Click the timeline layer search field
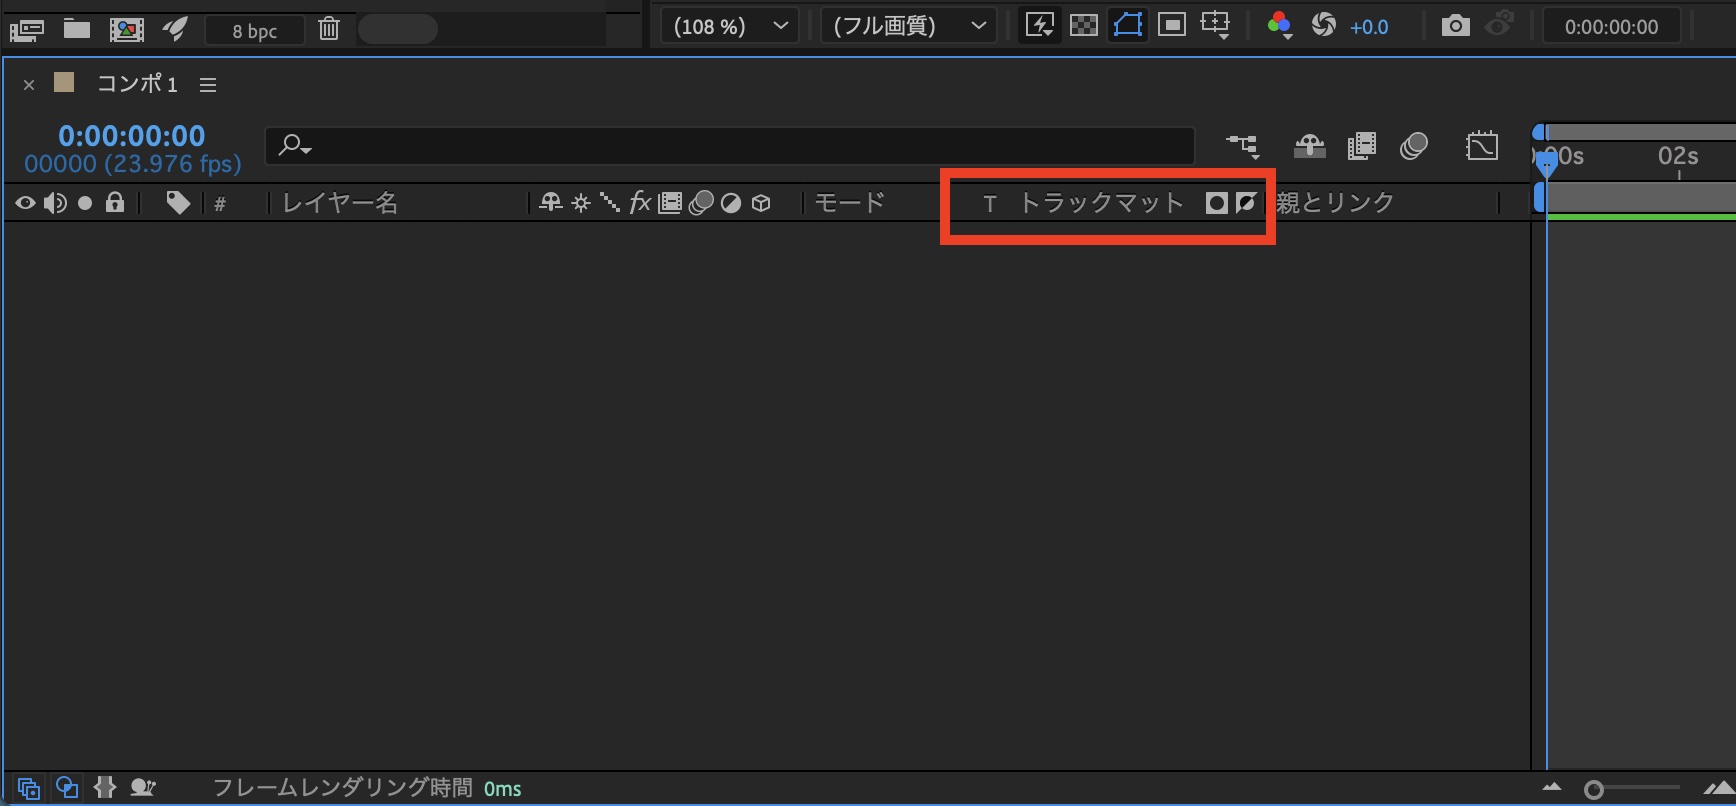This screenshot has width=1736, height=806. pyautogui.click(x=730, y=146)
